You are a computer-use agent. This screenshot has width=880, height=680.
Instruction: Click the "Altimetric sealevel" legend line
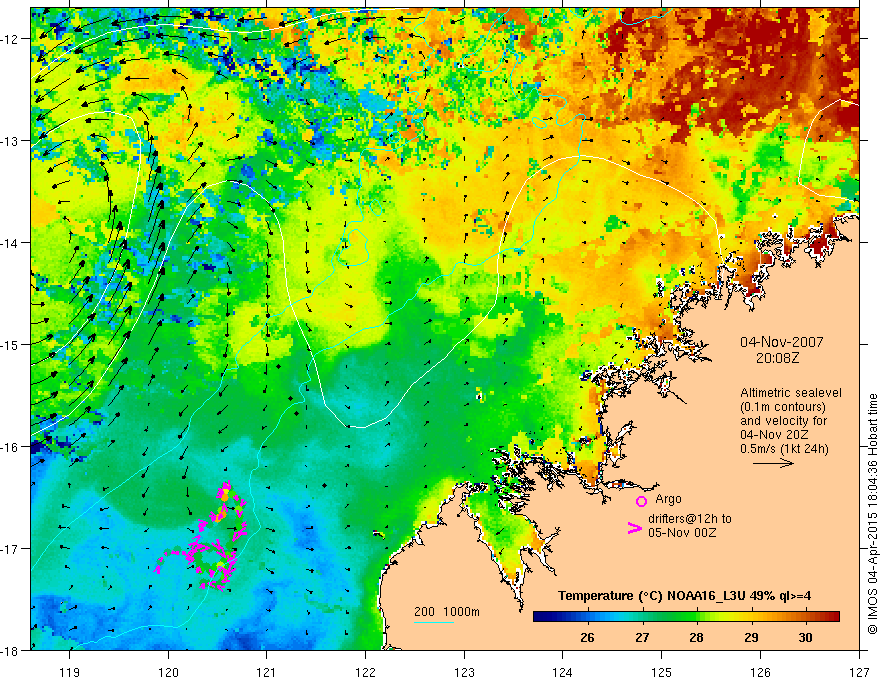(791, 393)
